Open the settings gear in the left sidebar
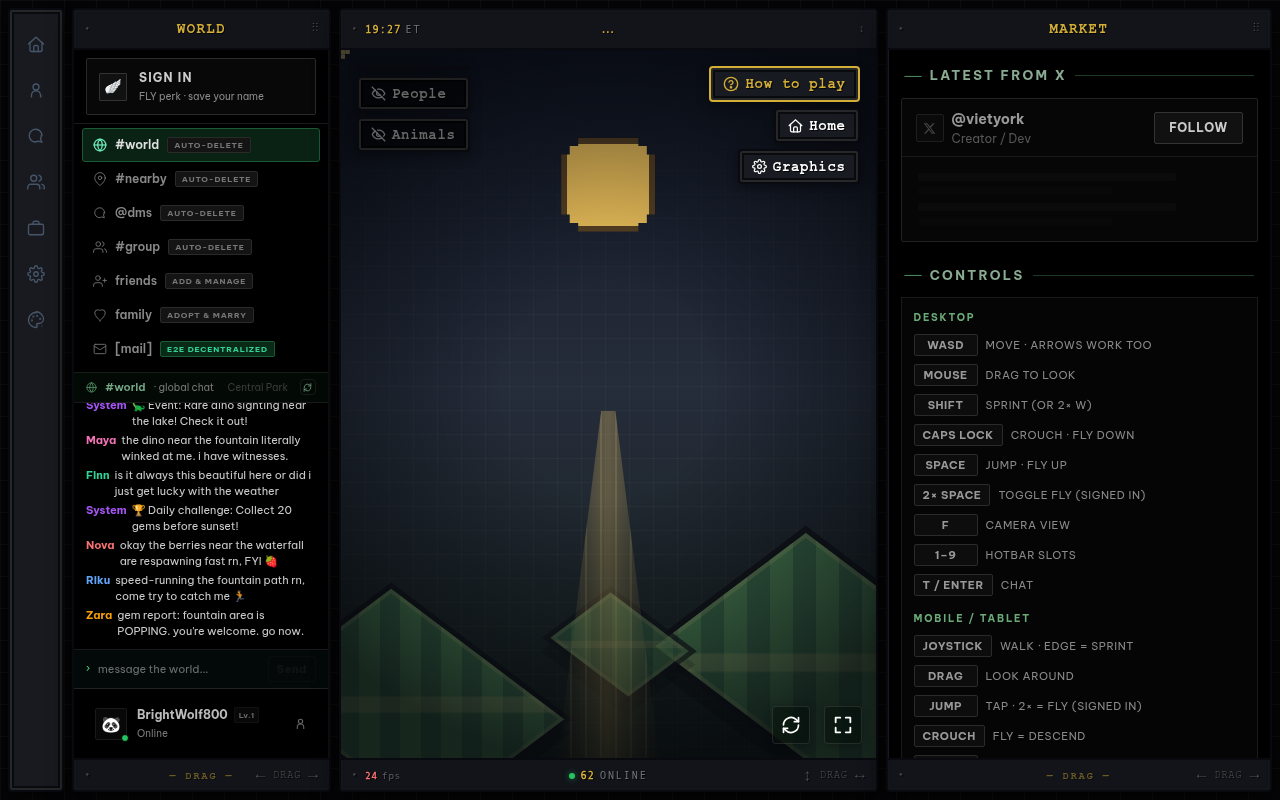The image size is (1280, 800). 36,274
